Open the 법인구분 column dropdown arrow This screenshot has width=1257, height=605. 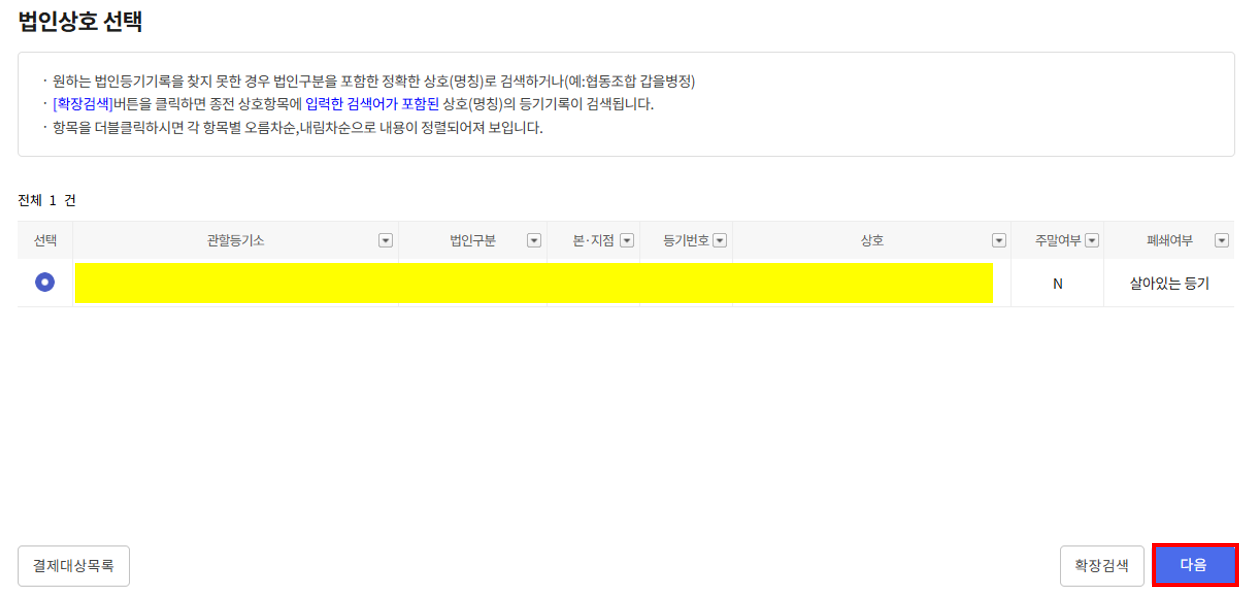tap(534, 241)
